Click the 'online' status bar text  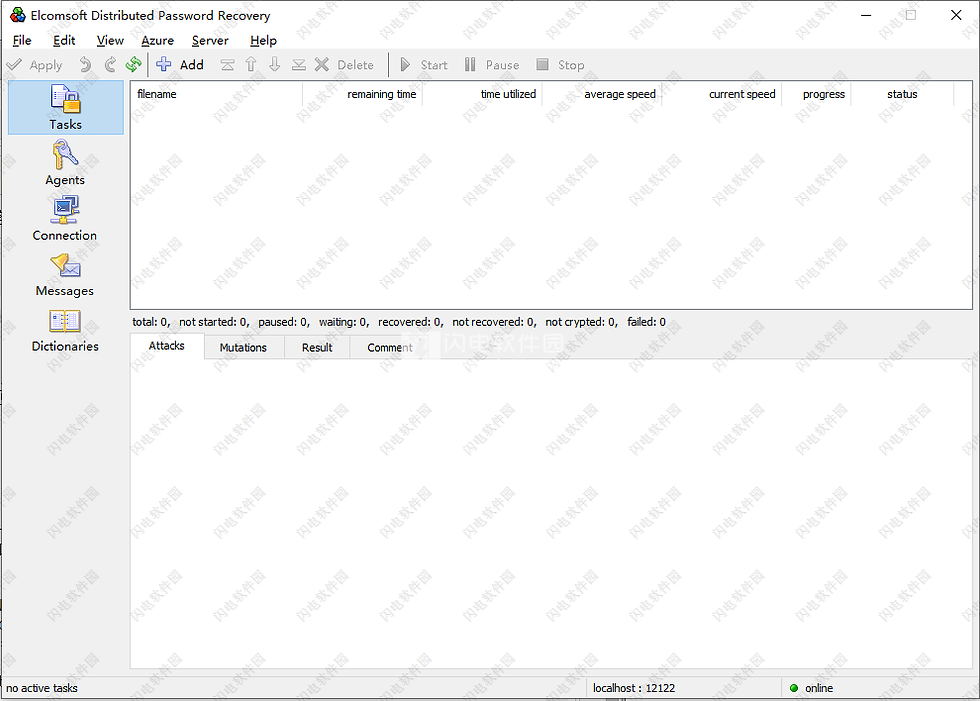819,688
